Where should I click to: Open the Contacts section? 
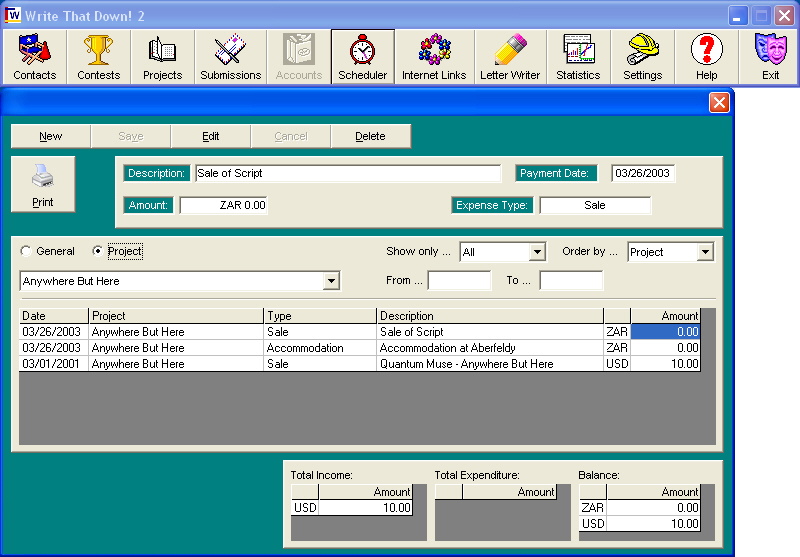tap(35, 57)
